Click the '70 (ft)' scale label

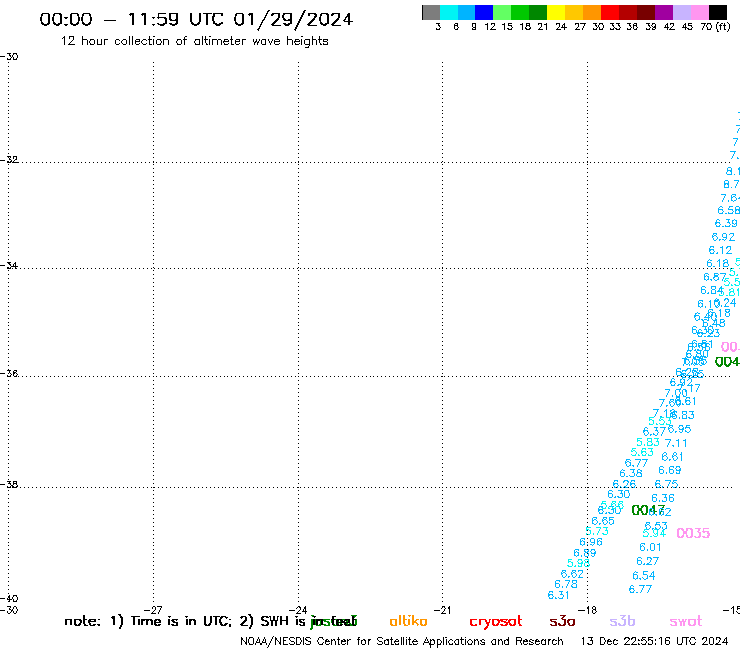tap(715, 26)
